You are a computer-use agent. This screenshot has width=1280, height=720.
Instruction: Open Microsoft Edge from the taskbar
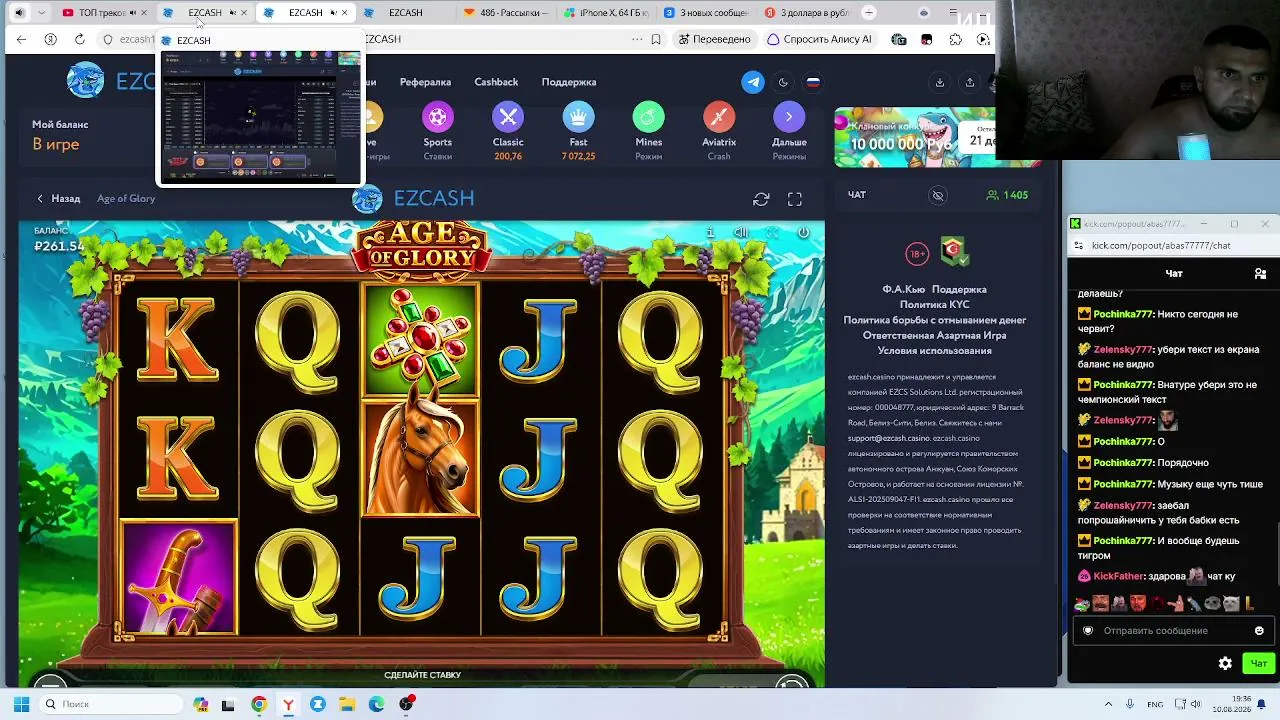tap(377, 704)
